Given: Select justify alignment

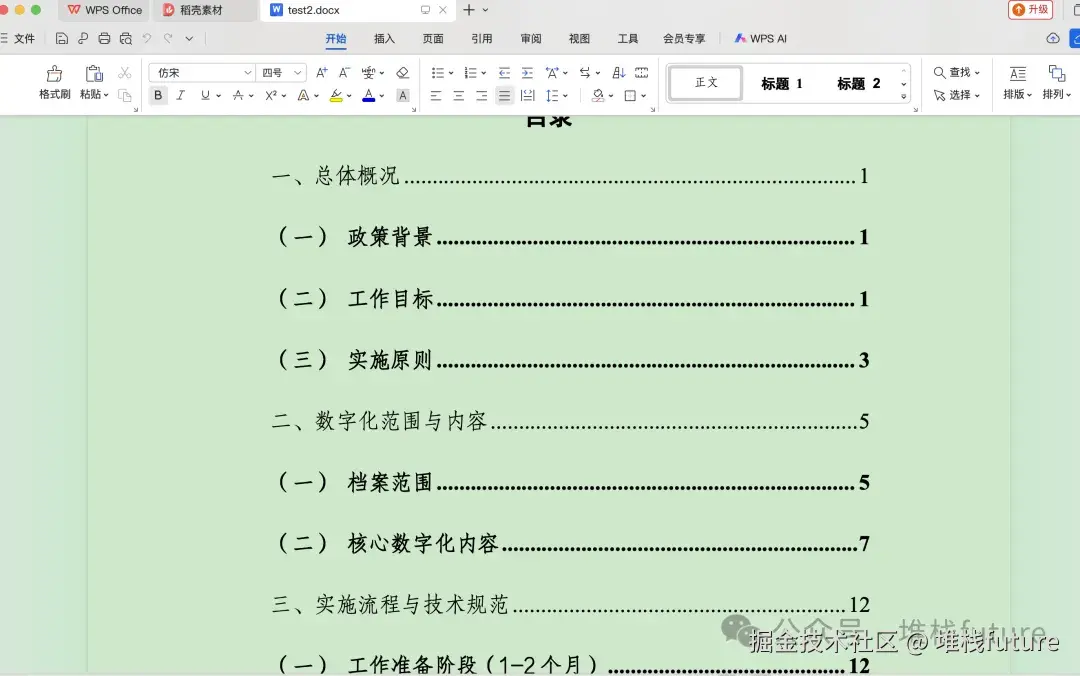Looking at the screenshot, I should point(505,96).
